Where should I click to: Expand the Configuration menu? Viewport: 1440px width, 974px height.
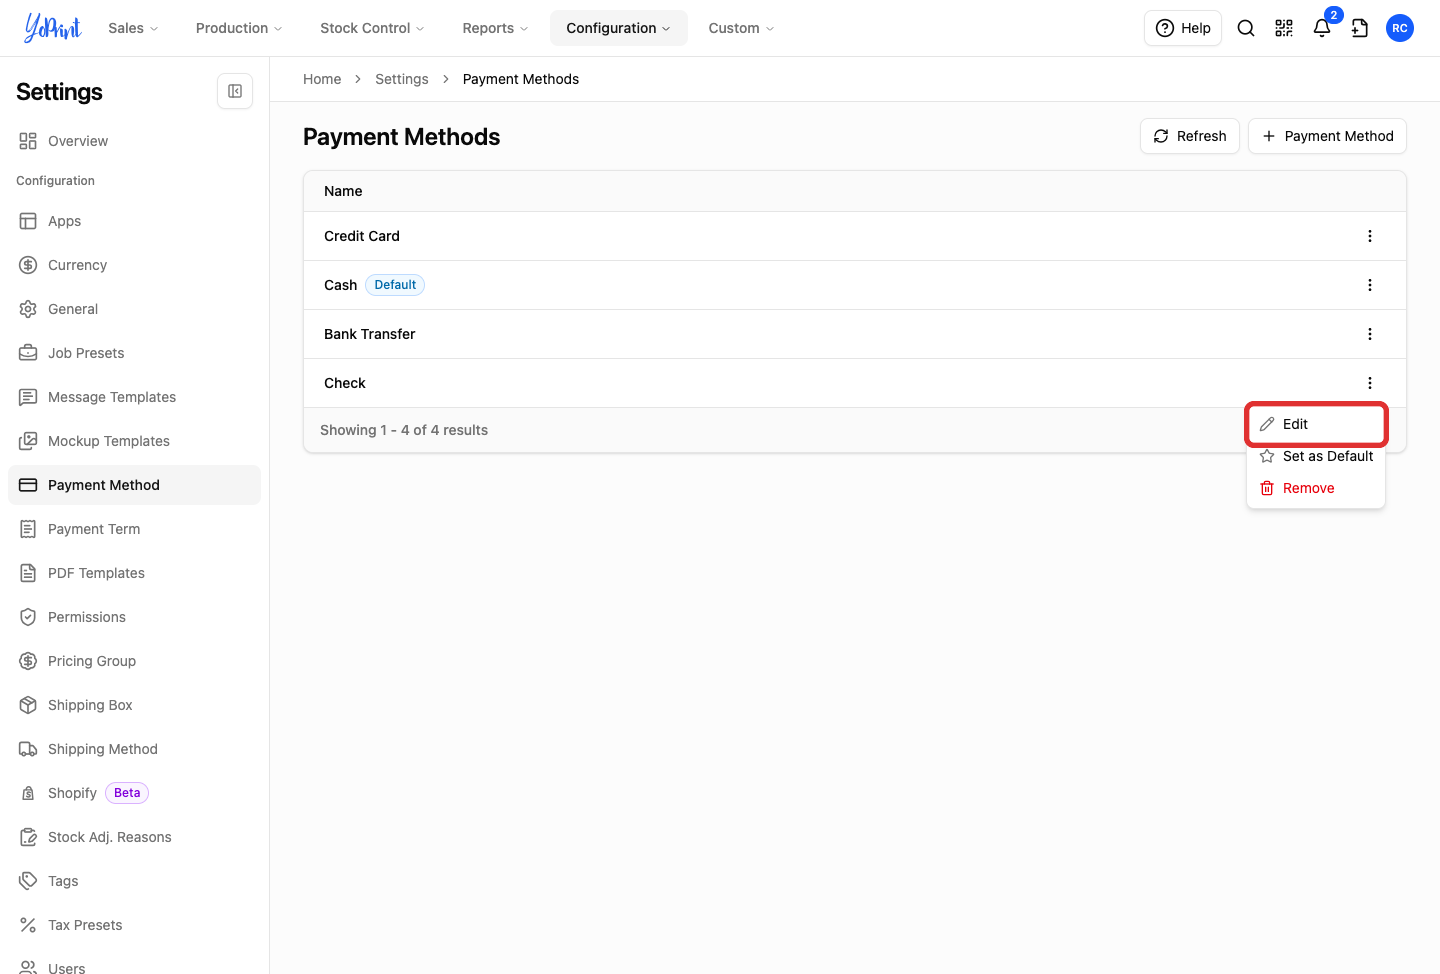[618, 28]
